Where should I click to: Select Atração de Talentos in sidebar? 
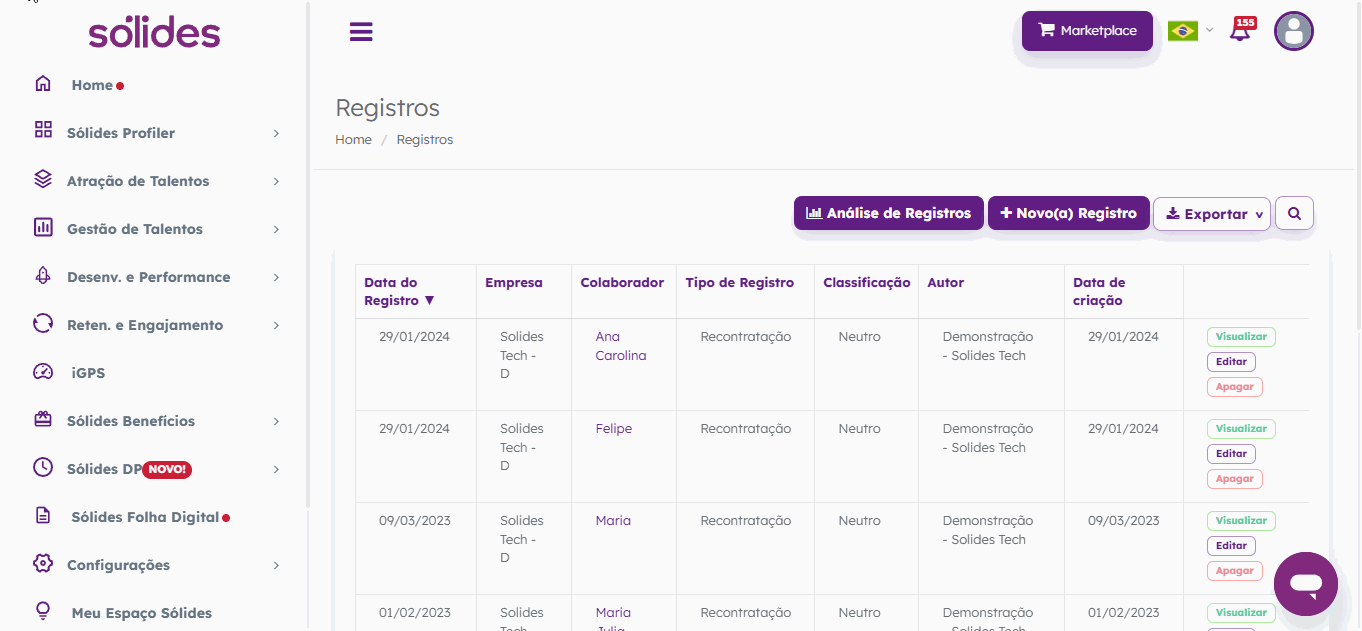click(x=137, y=181)
